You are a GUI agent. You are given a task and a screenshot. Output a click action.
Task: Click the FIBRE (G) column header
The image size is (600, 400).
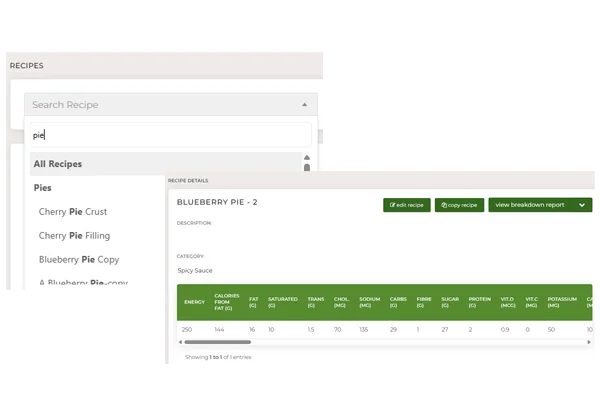[x=424, y=302]
